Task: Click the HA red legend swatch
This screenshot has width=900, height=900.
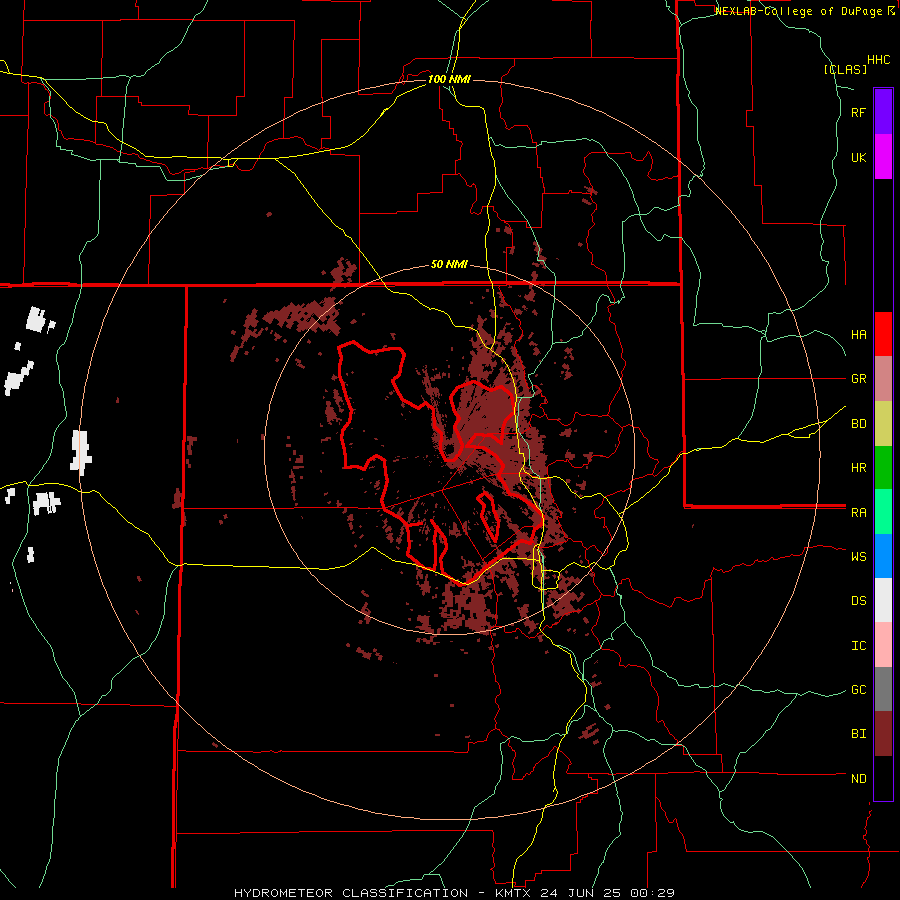Action: 883,334
